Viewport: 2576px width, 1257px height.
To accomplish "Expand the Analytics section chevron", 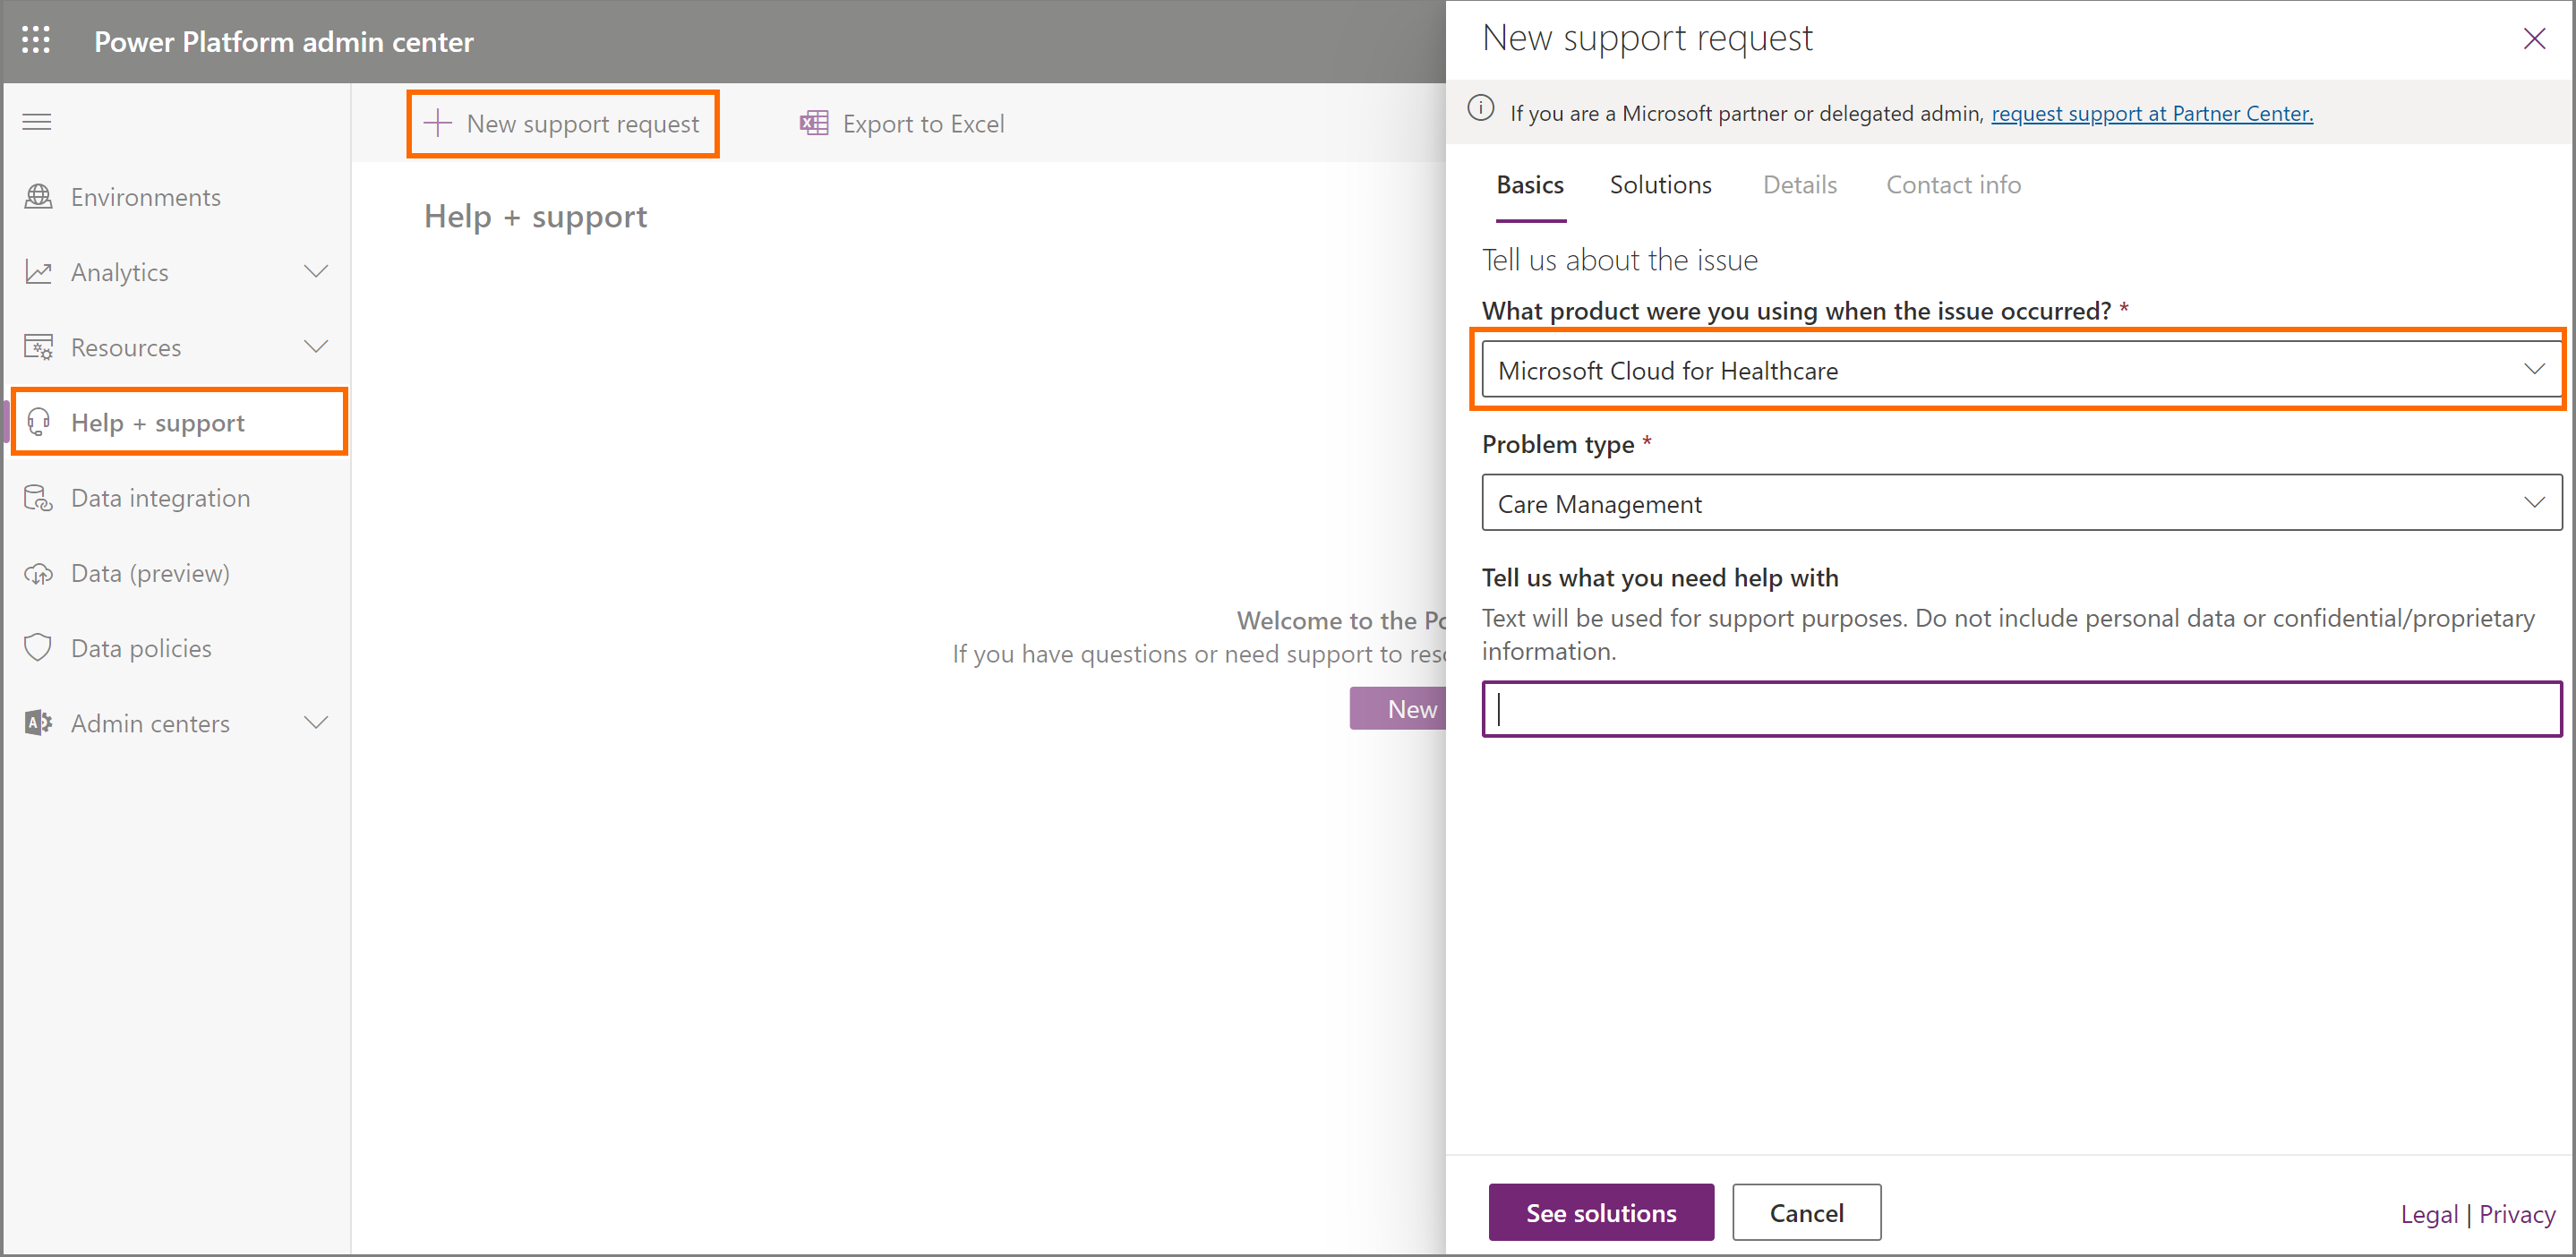I will click(316, 272).
